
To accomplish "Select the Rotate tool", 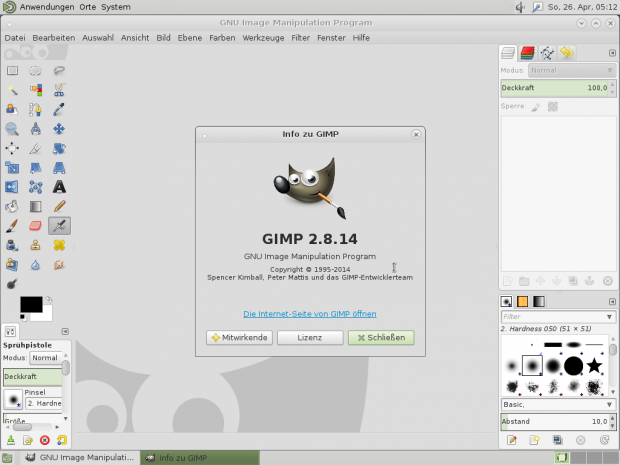I will (x=59, y=148).
